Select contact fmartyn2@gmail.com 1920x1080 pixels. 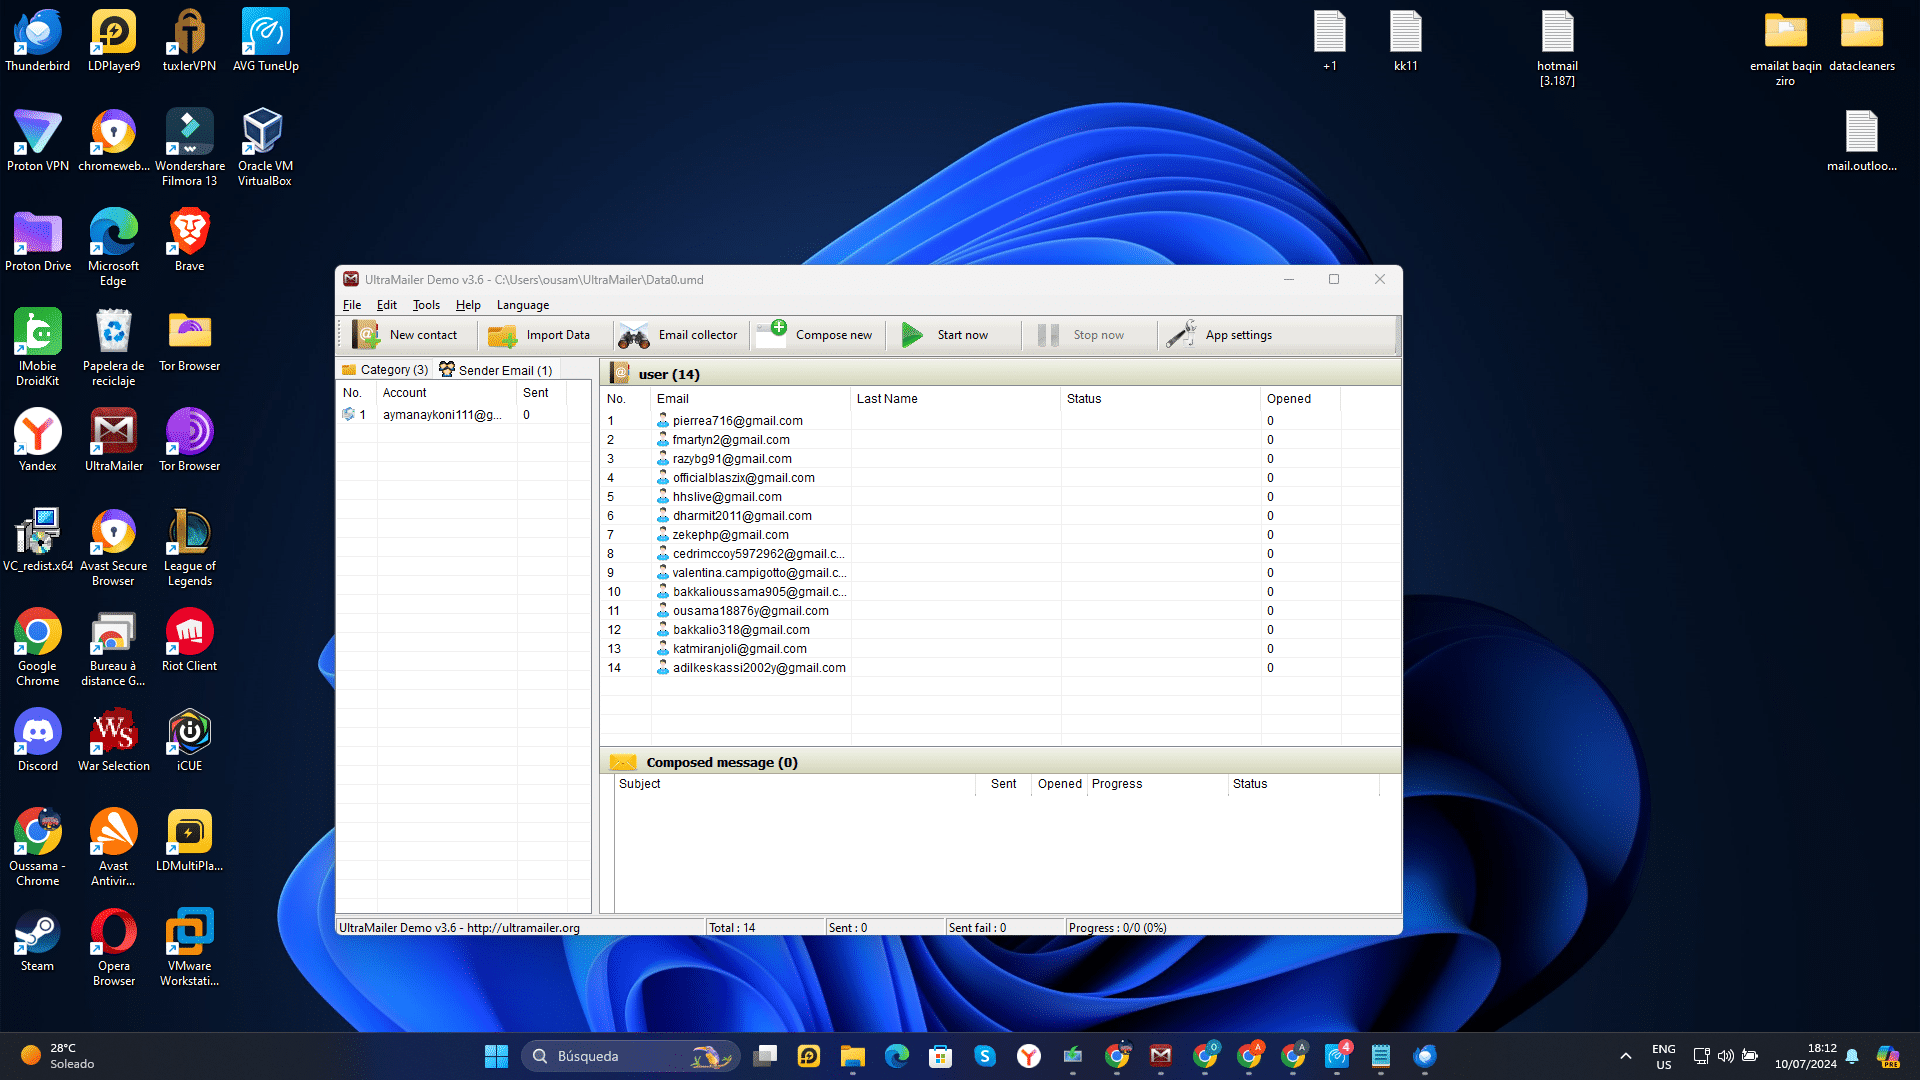click(731, 440)
